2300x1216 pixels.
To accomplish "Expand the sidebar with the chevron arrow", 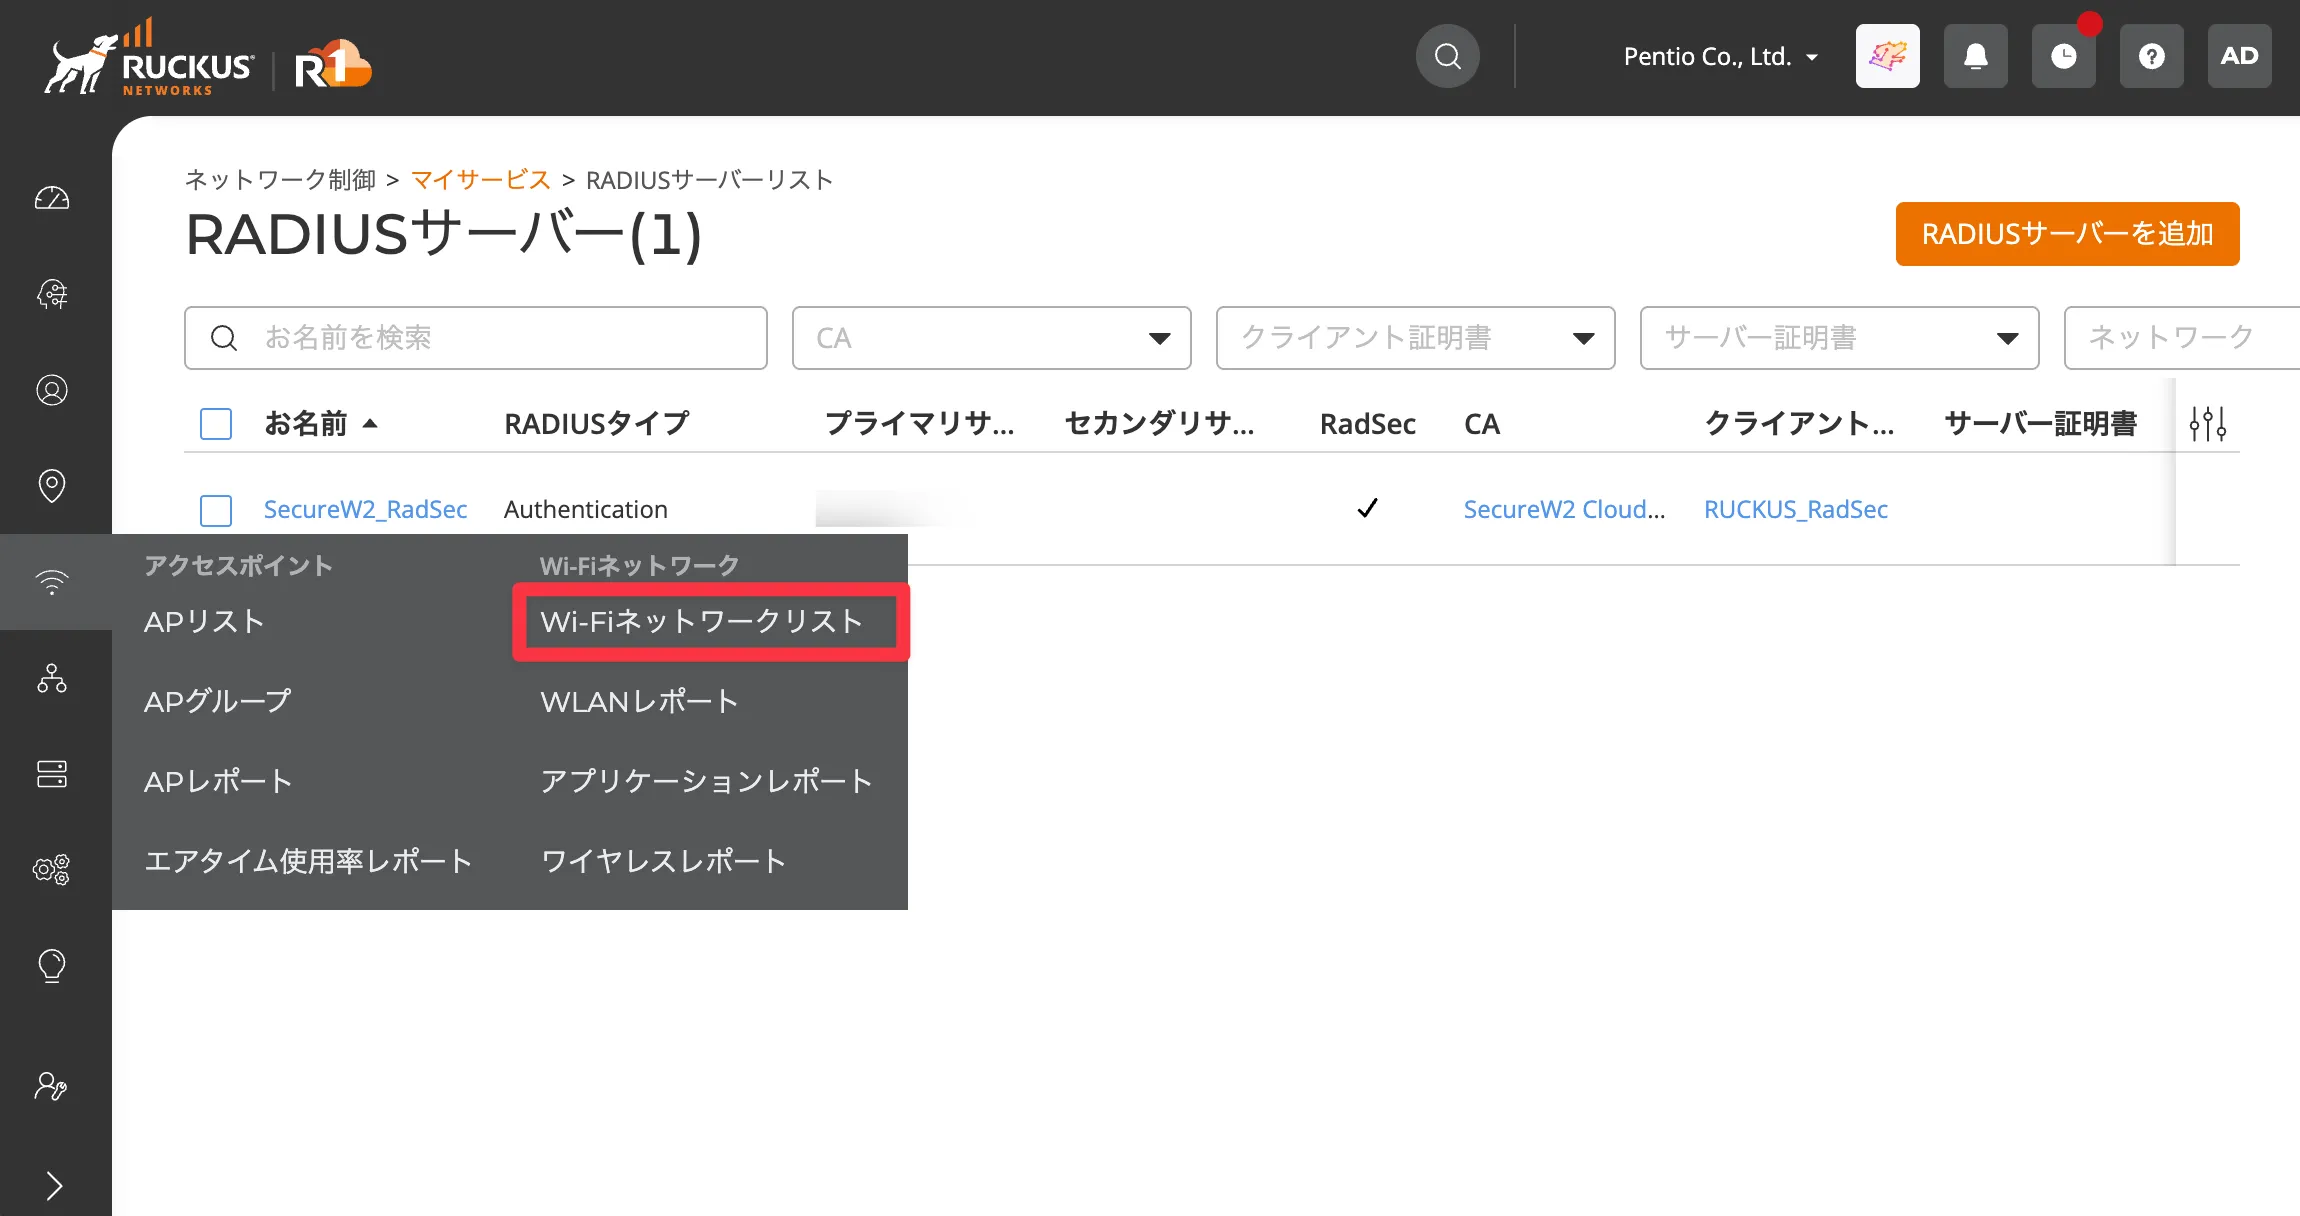I will click(x=54, y=1186).
